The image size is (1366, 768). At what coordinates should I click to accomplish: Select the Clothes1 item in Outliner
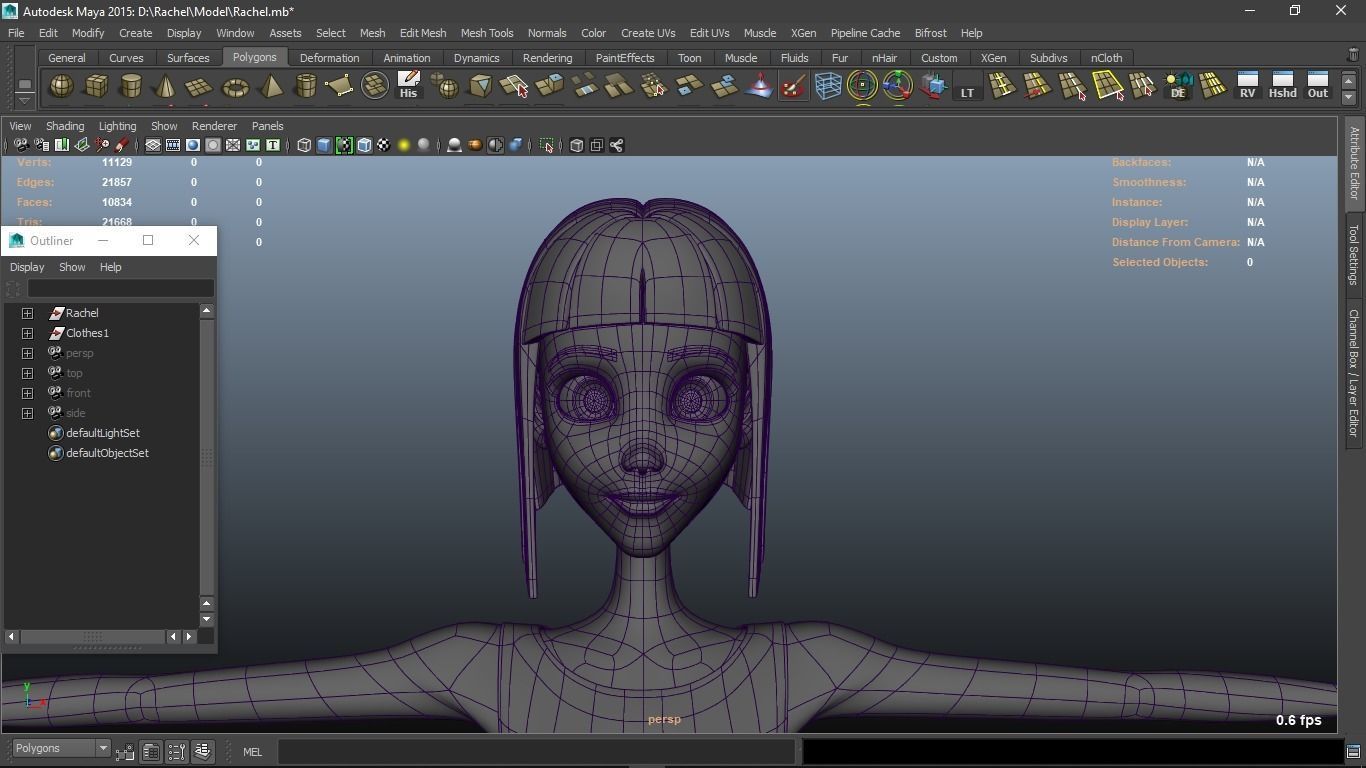coord(87,333)
